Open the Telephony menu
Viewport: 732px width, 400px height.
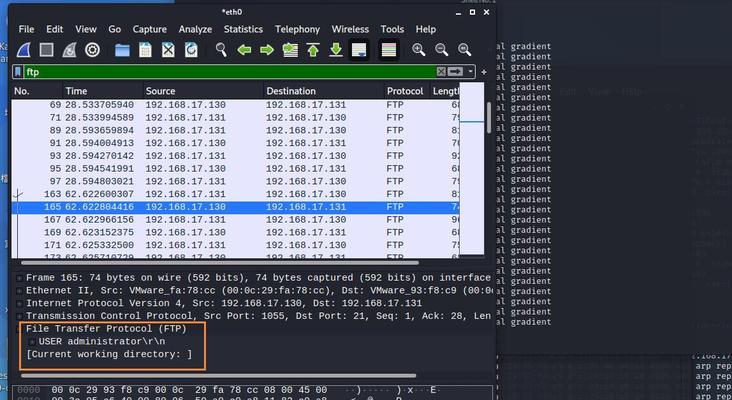click(x=297, y=29)
